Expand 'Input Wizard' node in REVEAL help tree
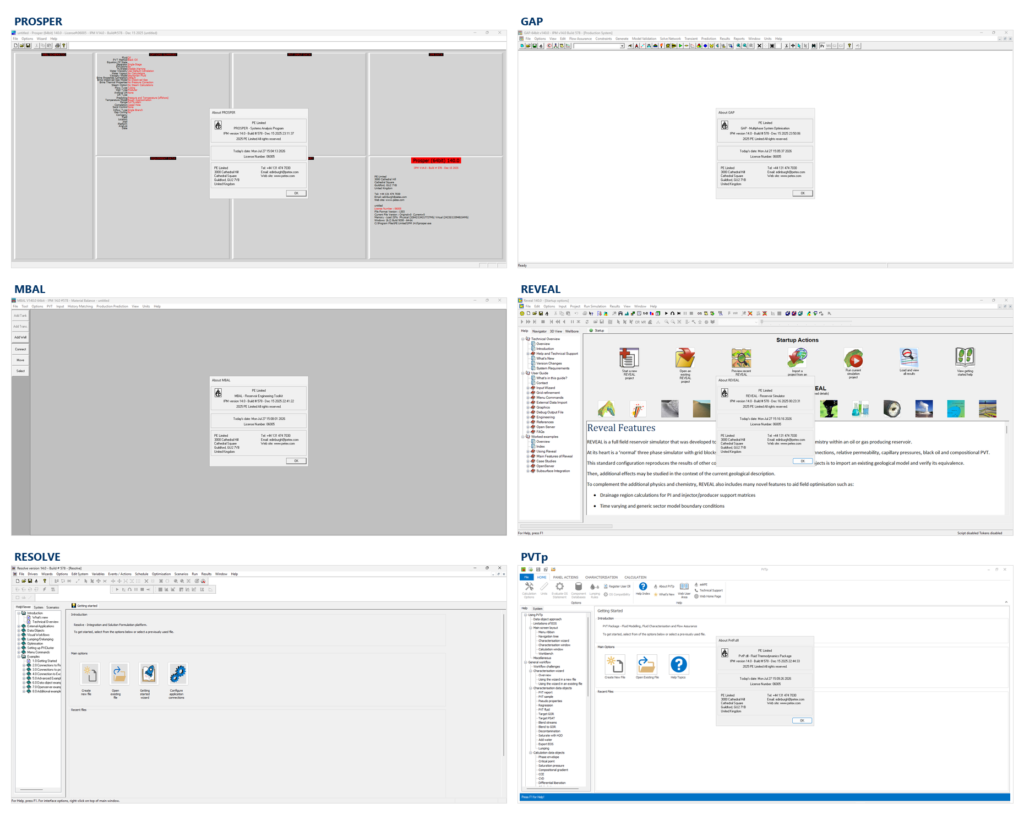This screenshot has height=814, width=1024. pos(528,388)
